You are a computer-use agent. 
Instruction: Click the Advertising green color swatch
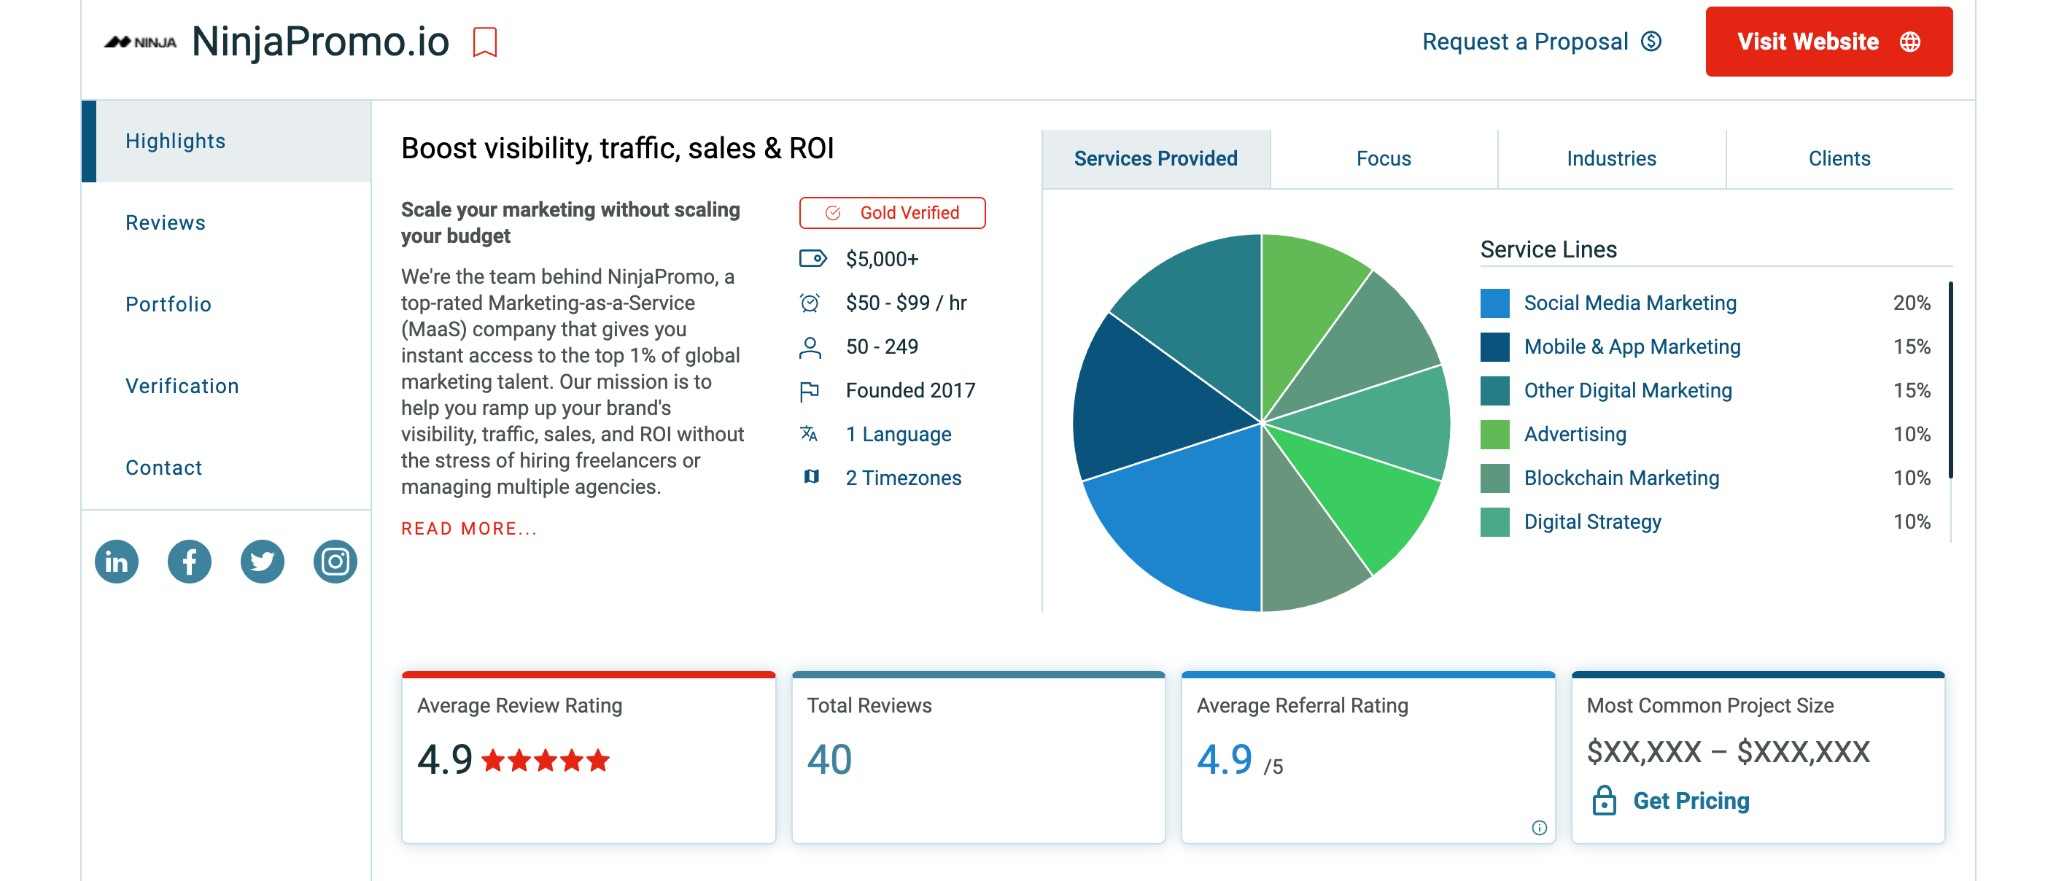coord(1495,434)
